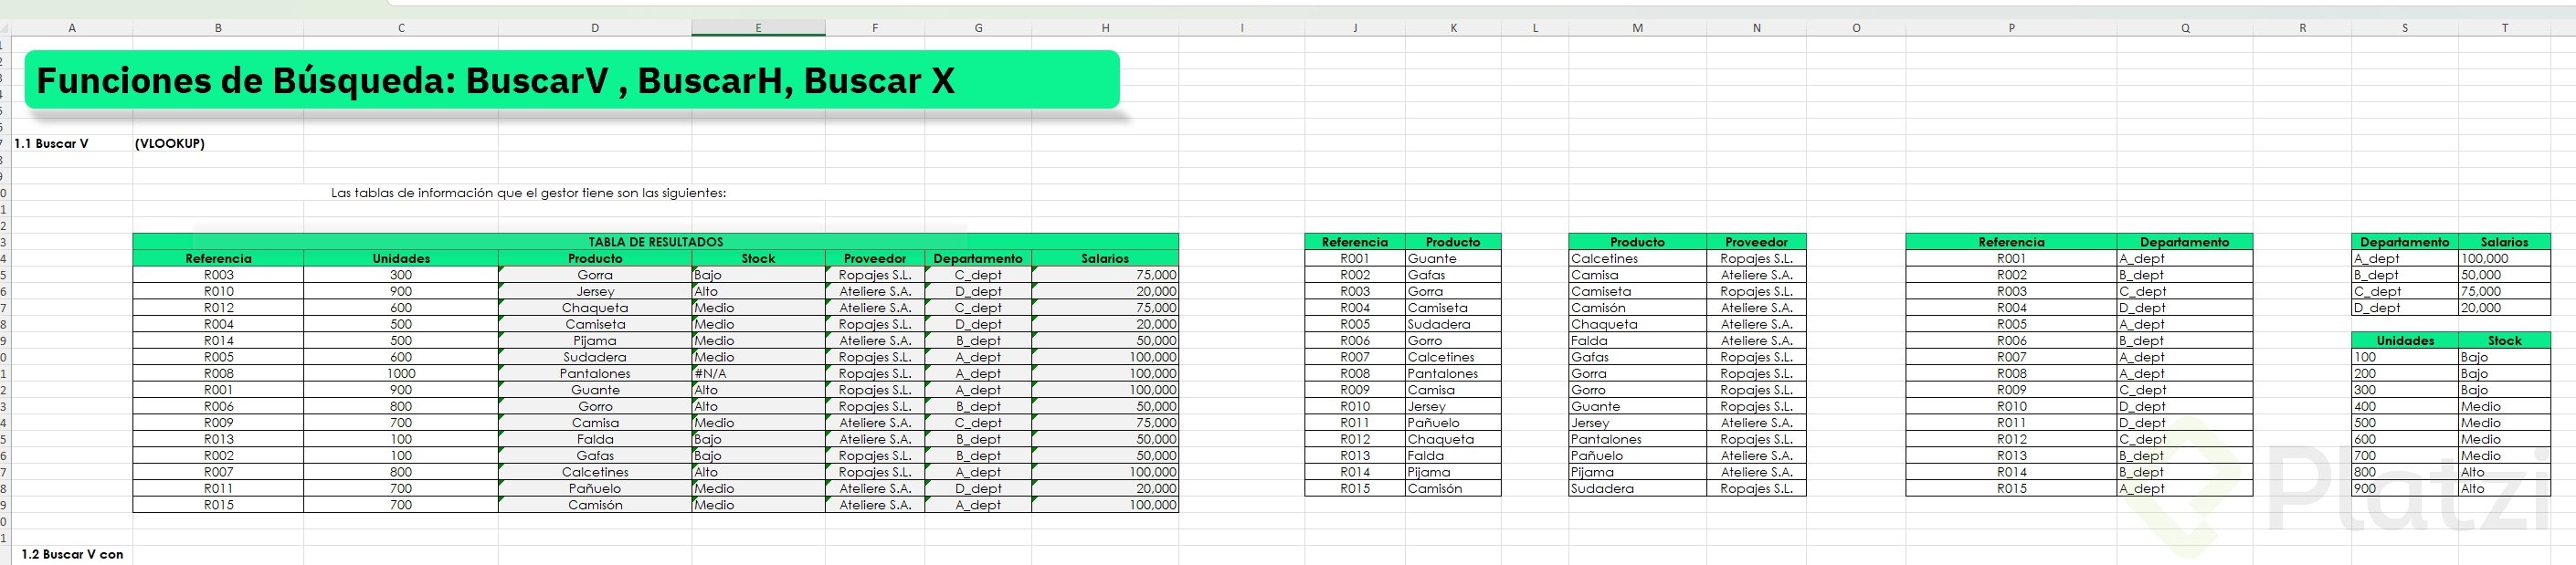Viewport: 2576px width, 565px height.
Task: Select 'Gorra' in TABLA DE RESULTADOS Producto column
Action: [595, 275]
